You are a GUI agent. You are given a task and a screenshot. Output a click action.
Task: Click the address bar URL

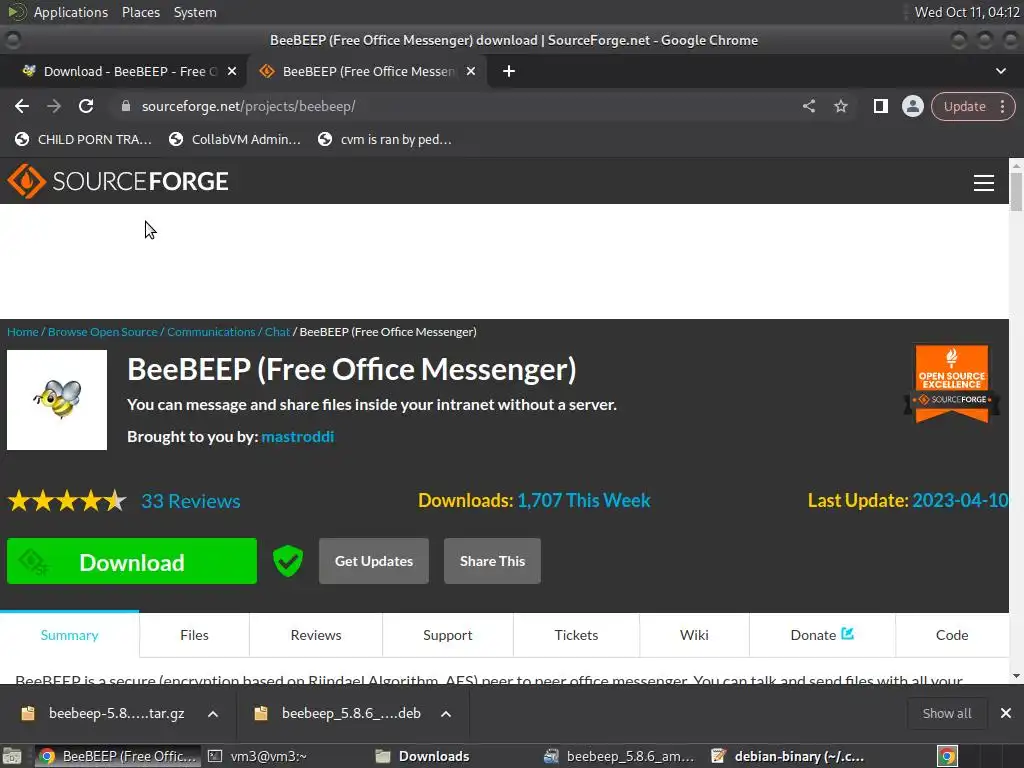click(x=249, y=106)
